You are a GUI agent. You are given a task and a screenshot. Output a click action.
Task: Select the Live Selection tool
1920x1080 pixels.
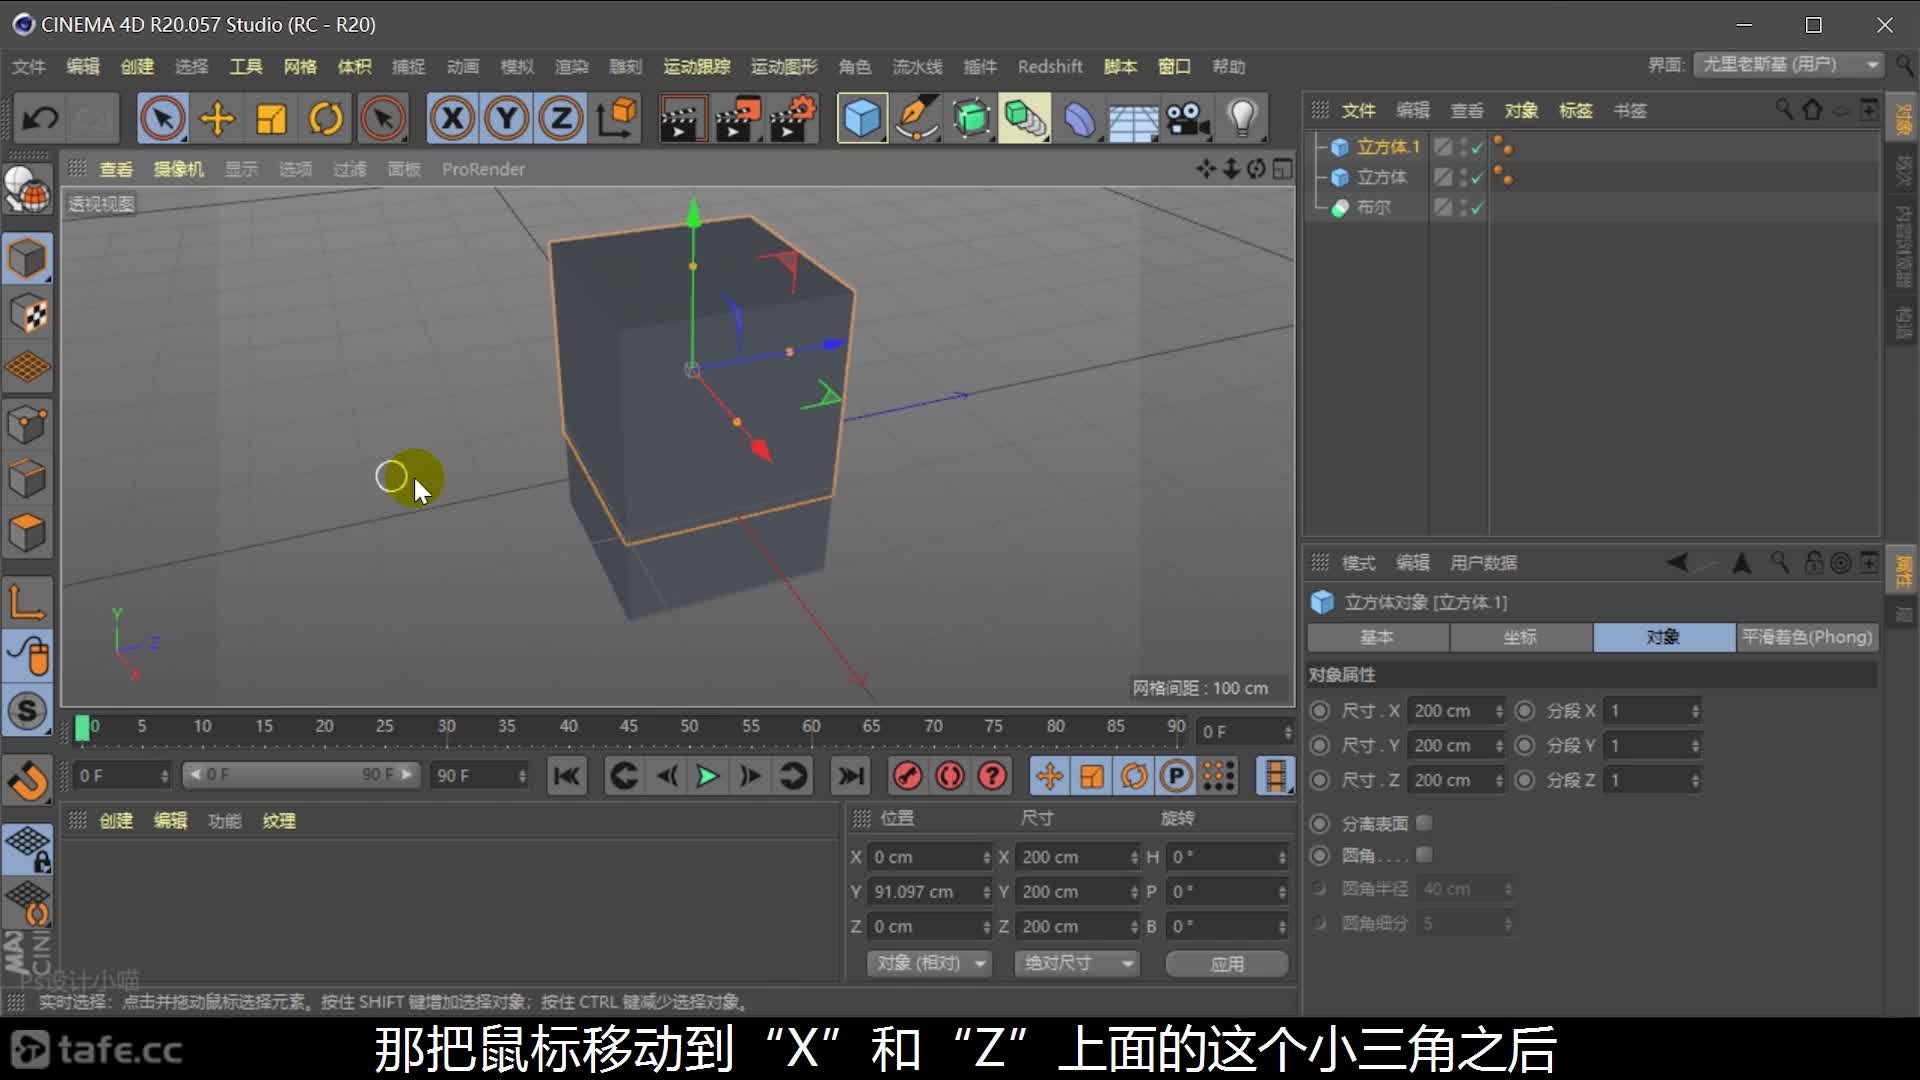click(x=163, y=119)
